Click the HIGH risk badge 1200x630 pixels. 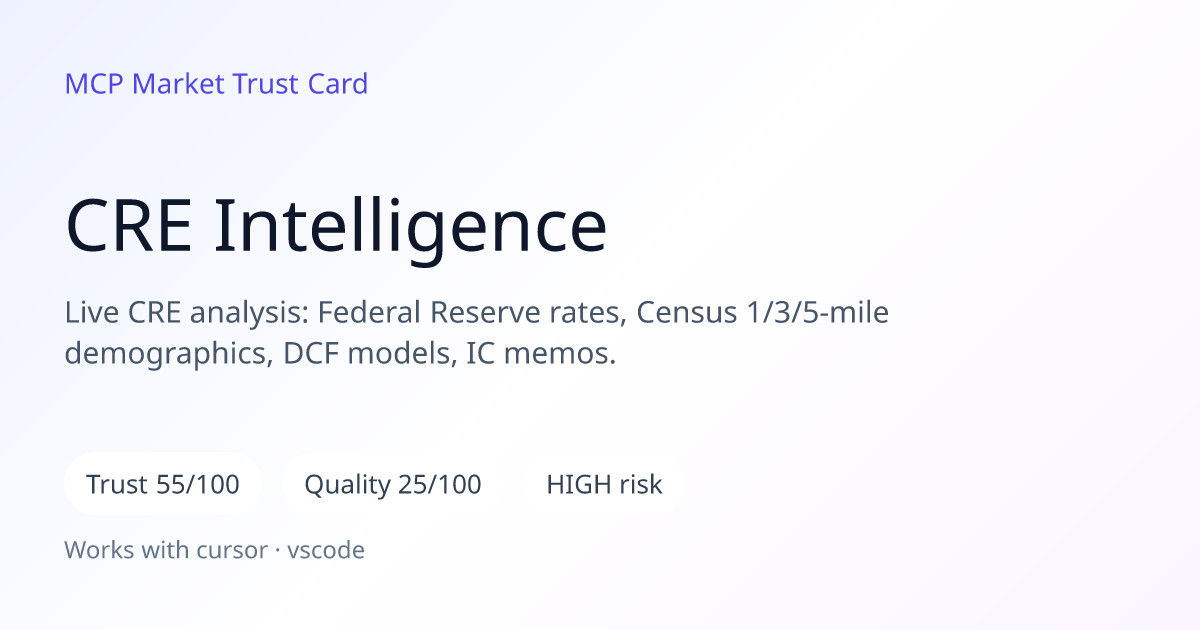coord(604,485)
